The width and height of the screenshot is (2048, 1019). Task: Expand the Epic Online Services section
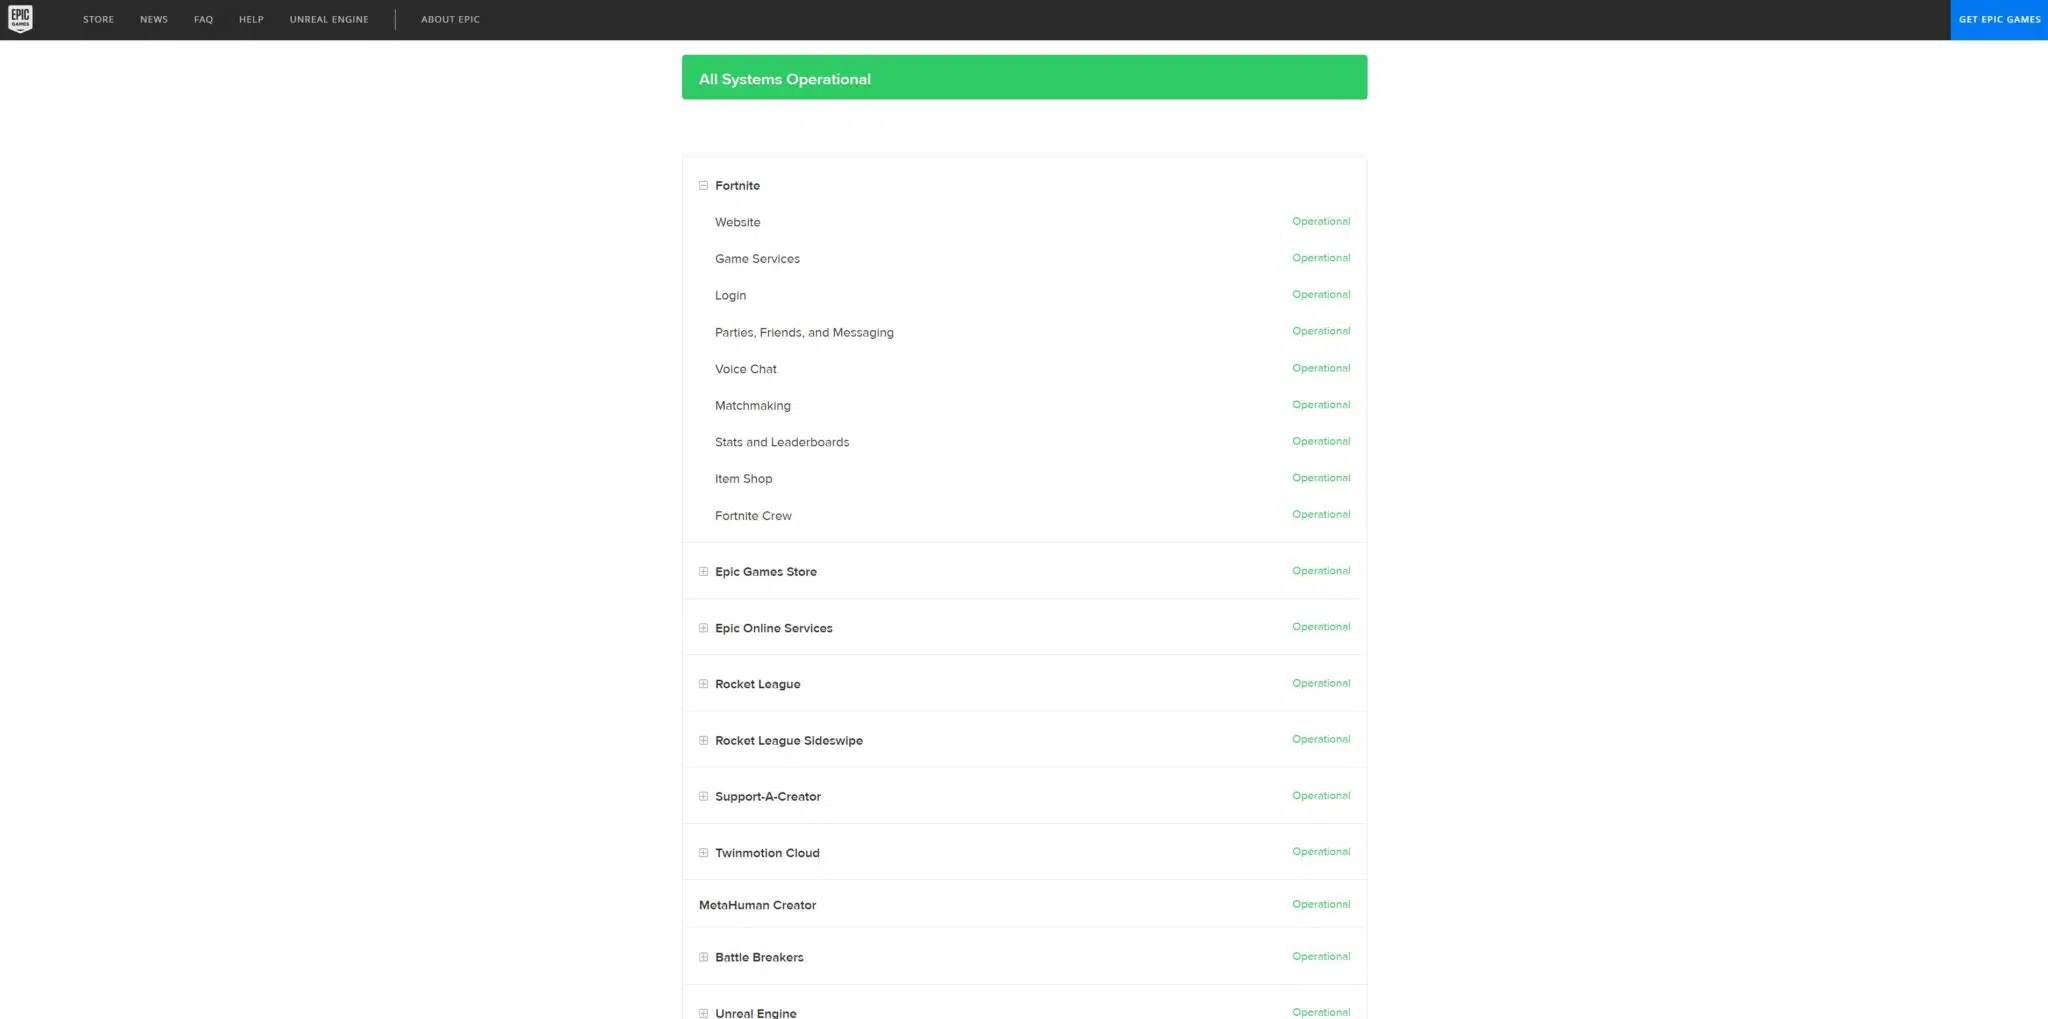point(703,628)
